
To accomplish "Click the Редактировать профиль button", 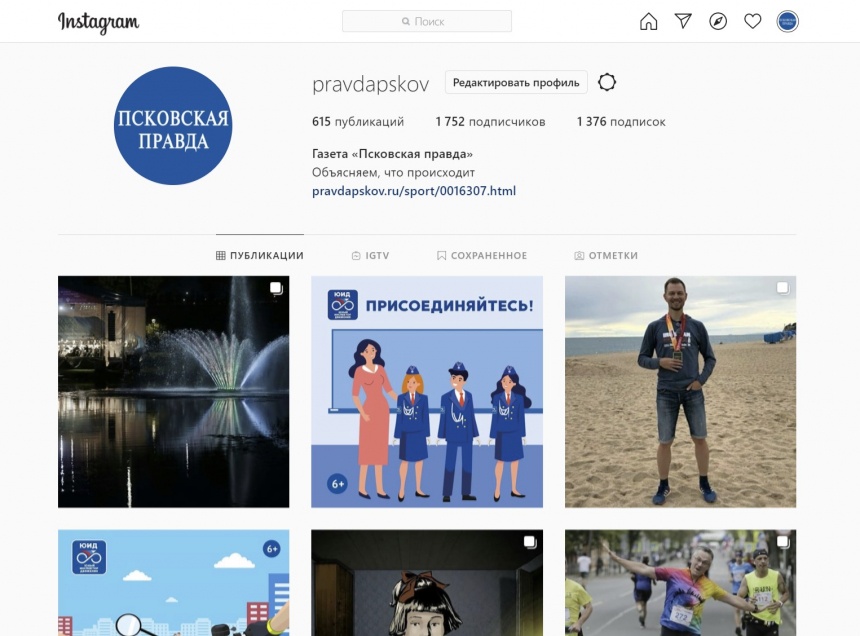I will (x=516, y=83).
